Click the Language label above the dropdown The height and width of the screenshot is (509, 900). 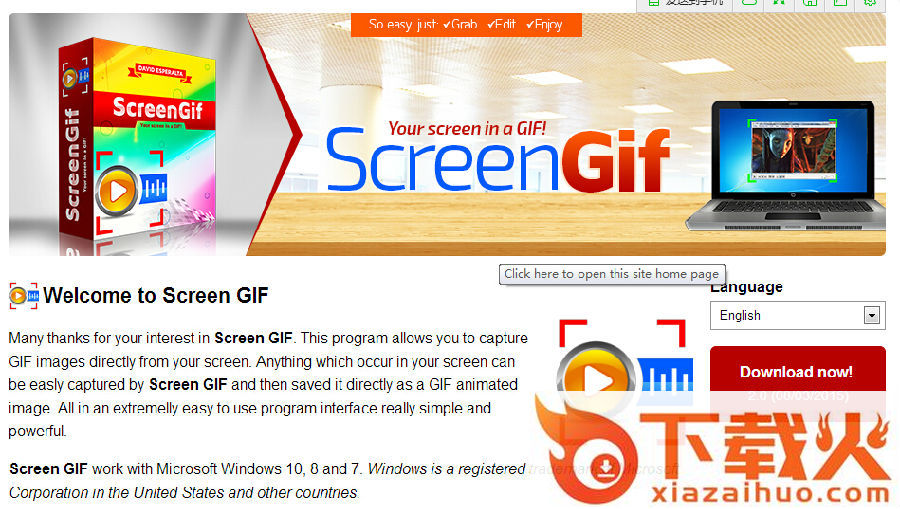coord(746,287)
